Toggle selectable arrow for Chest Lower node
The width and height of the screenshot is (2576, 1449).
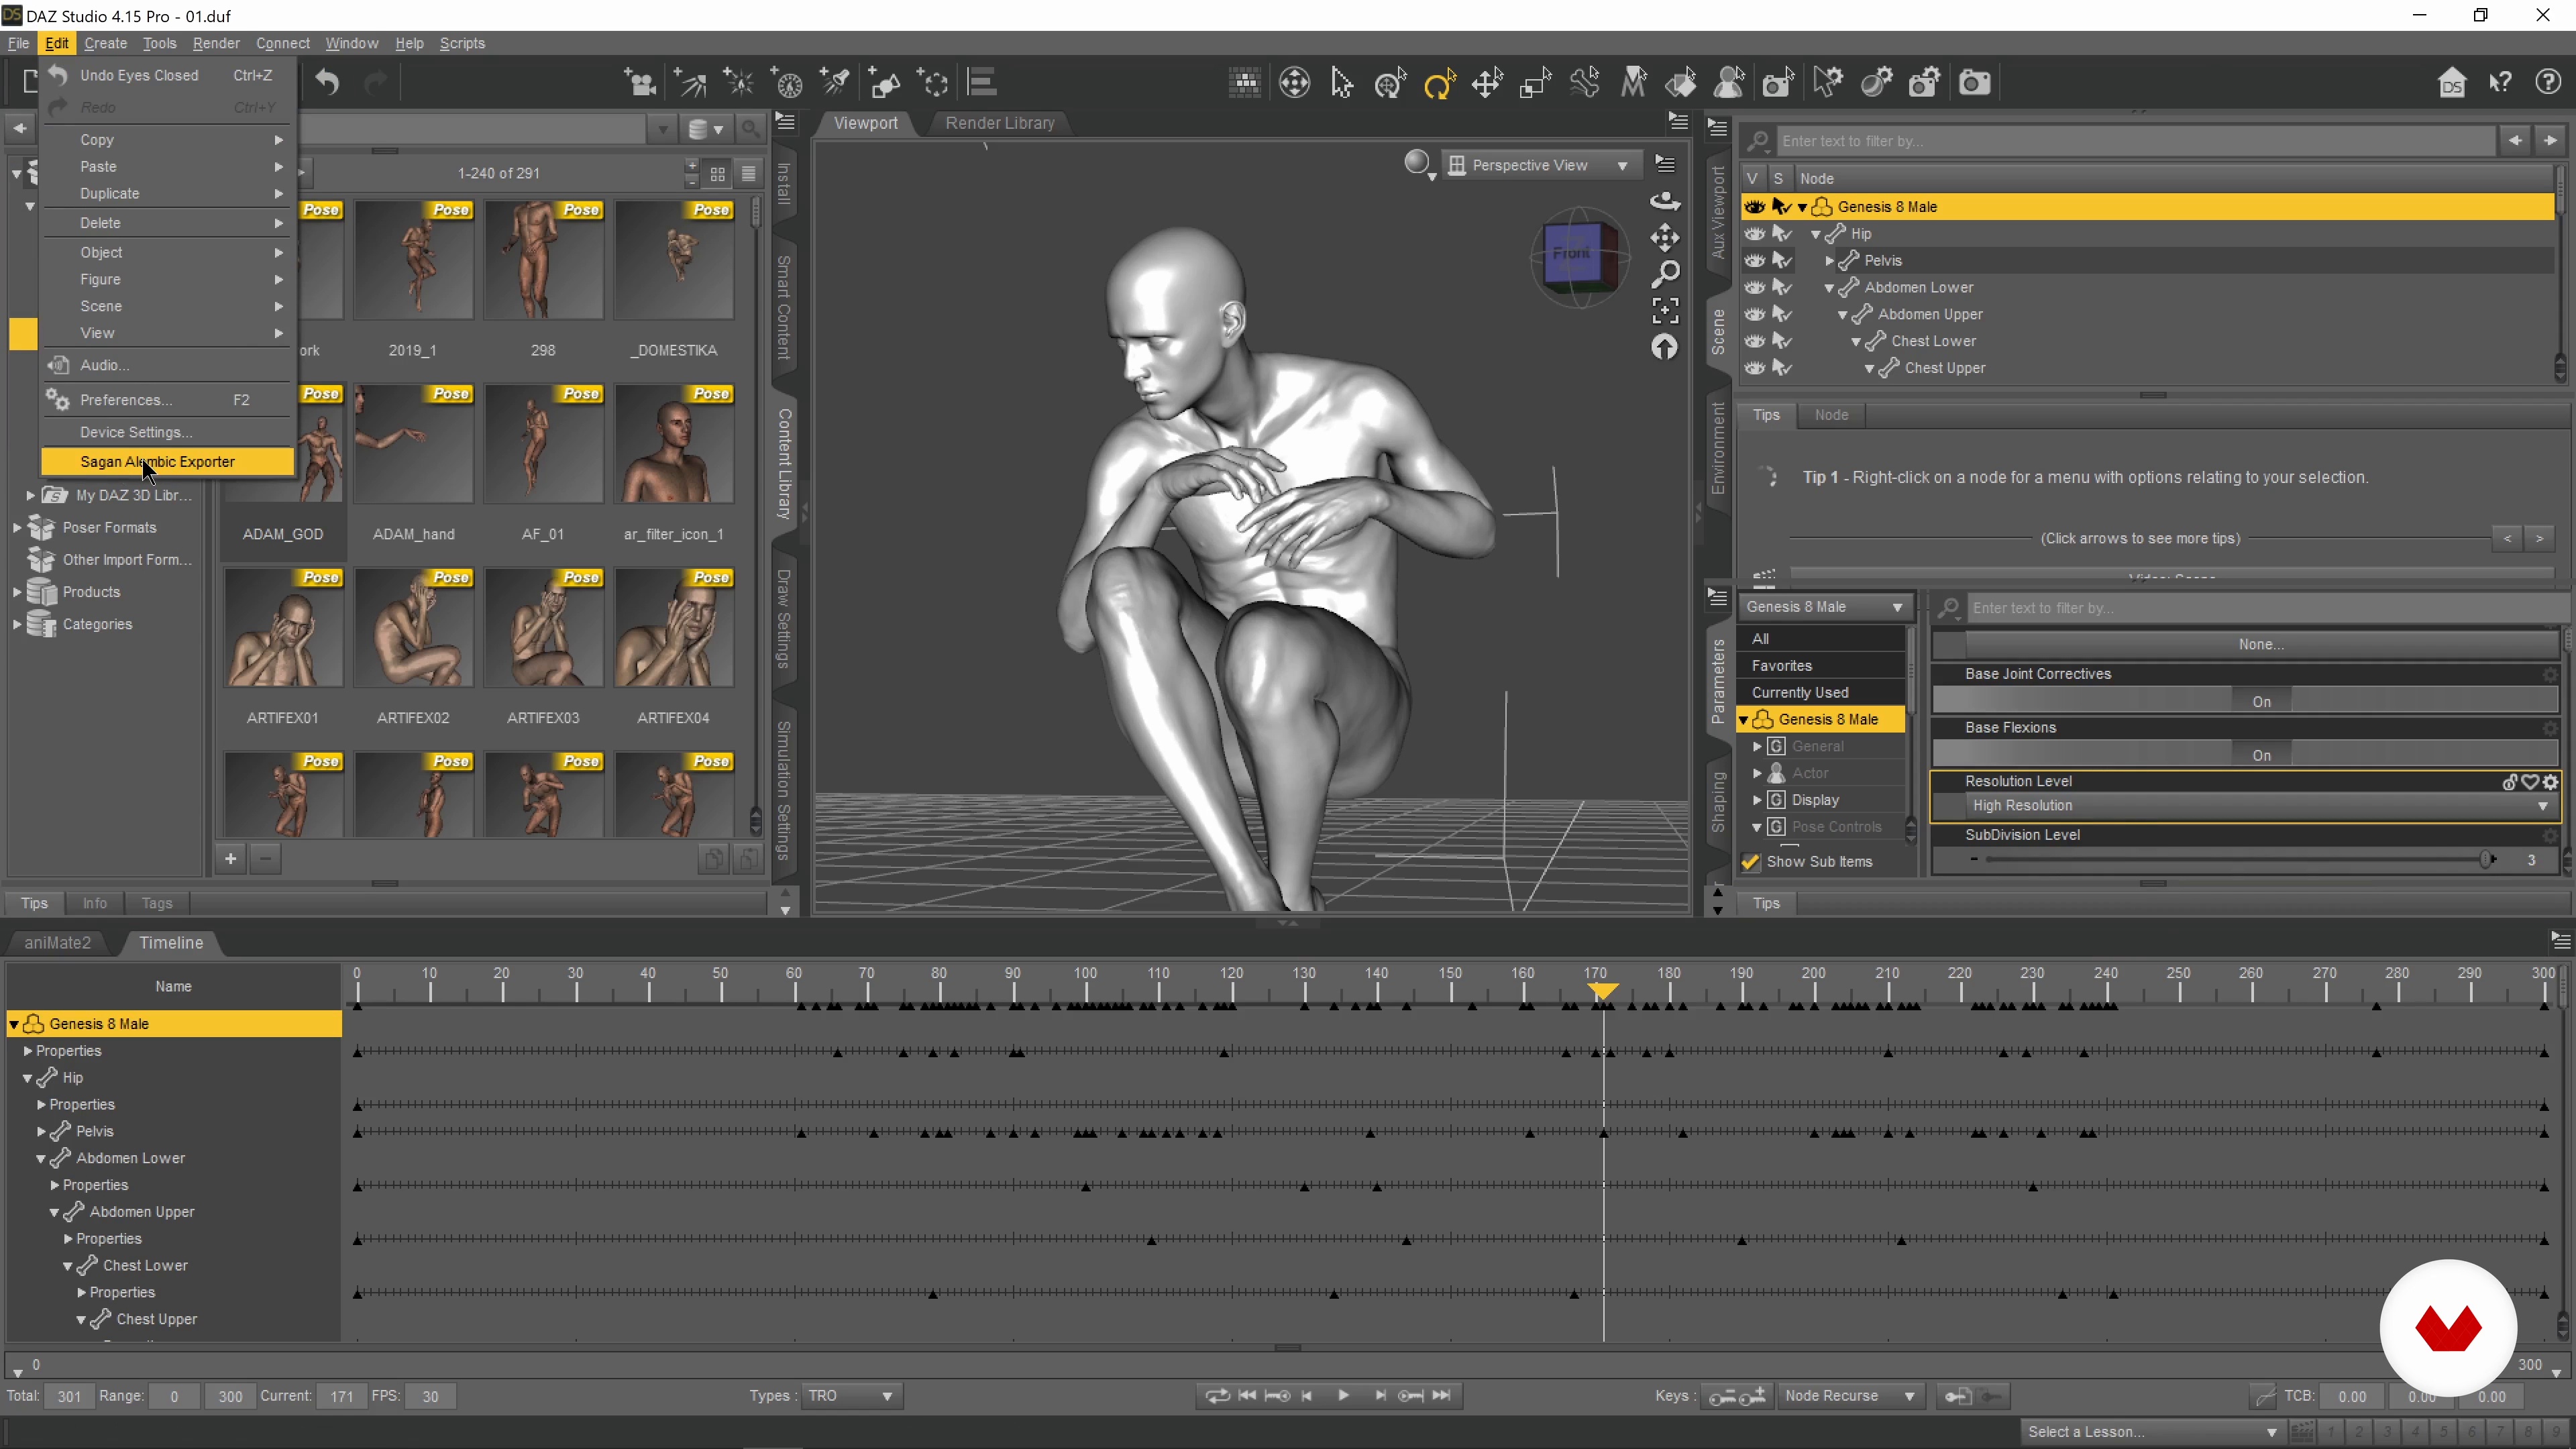(x=1782, y=341)
